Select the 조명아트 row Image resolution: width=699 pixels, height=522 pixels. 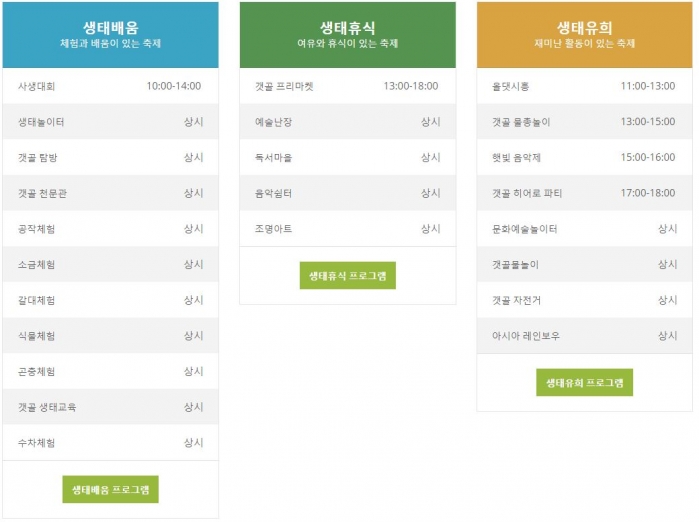pyautogui.click(x=347, y=229)
